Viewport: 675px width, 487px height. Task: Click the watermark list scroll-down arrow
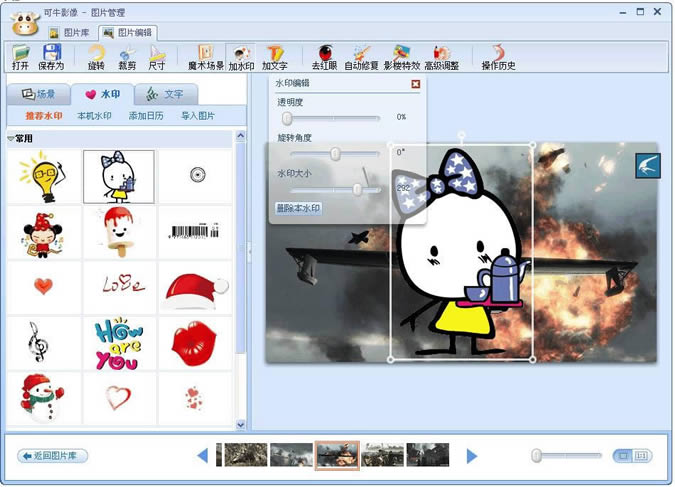[x=241, y=425]
